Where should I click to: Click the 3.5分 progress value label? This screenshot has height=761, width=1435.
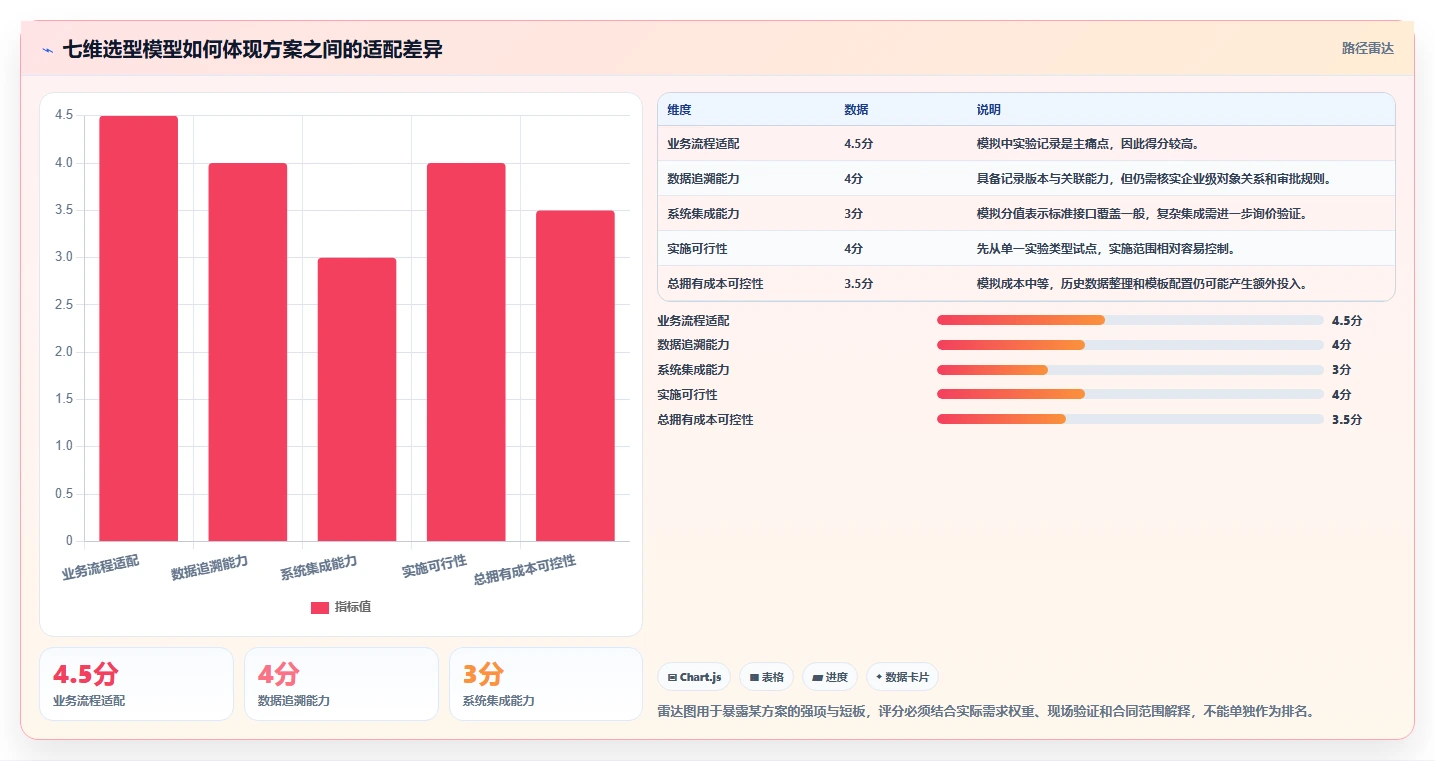[1346, 420]
